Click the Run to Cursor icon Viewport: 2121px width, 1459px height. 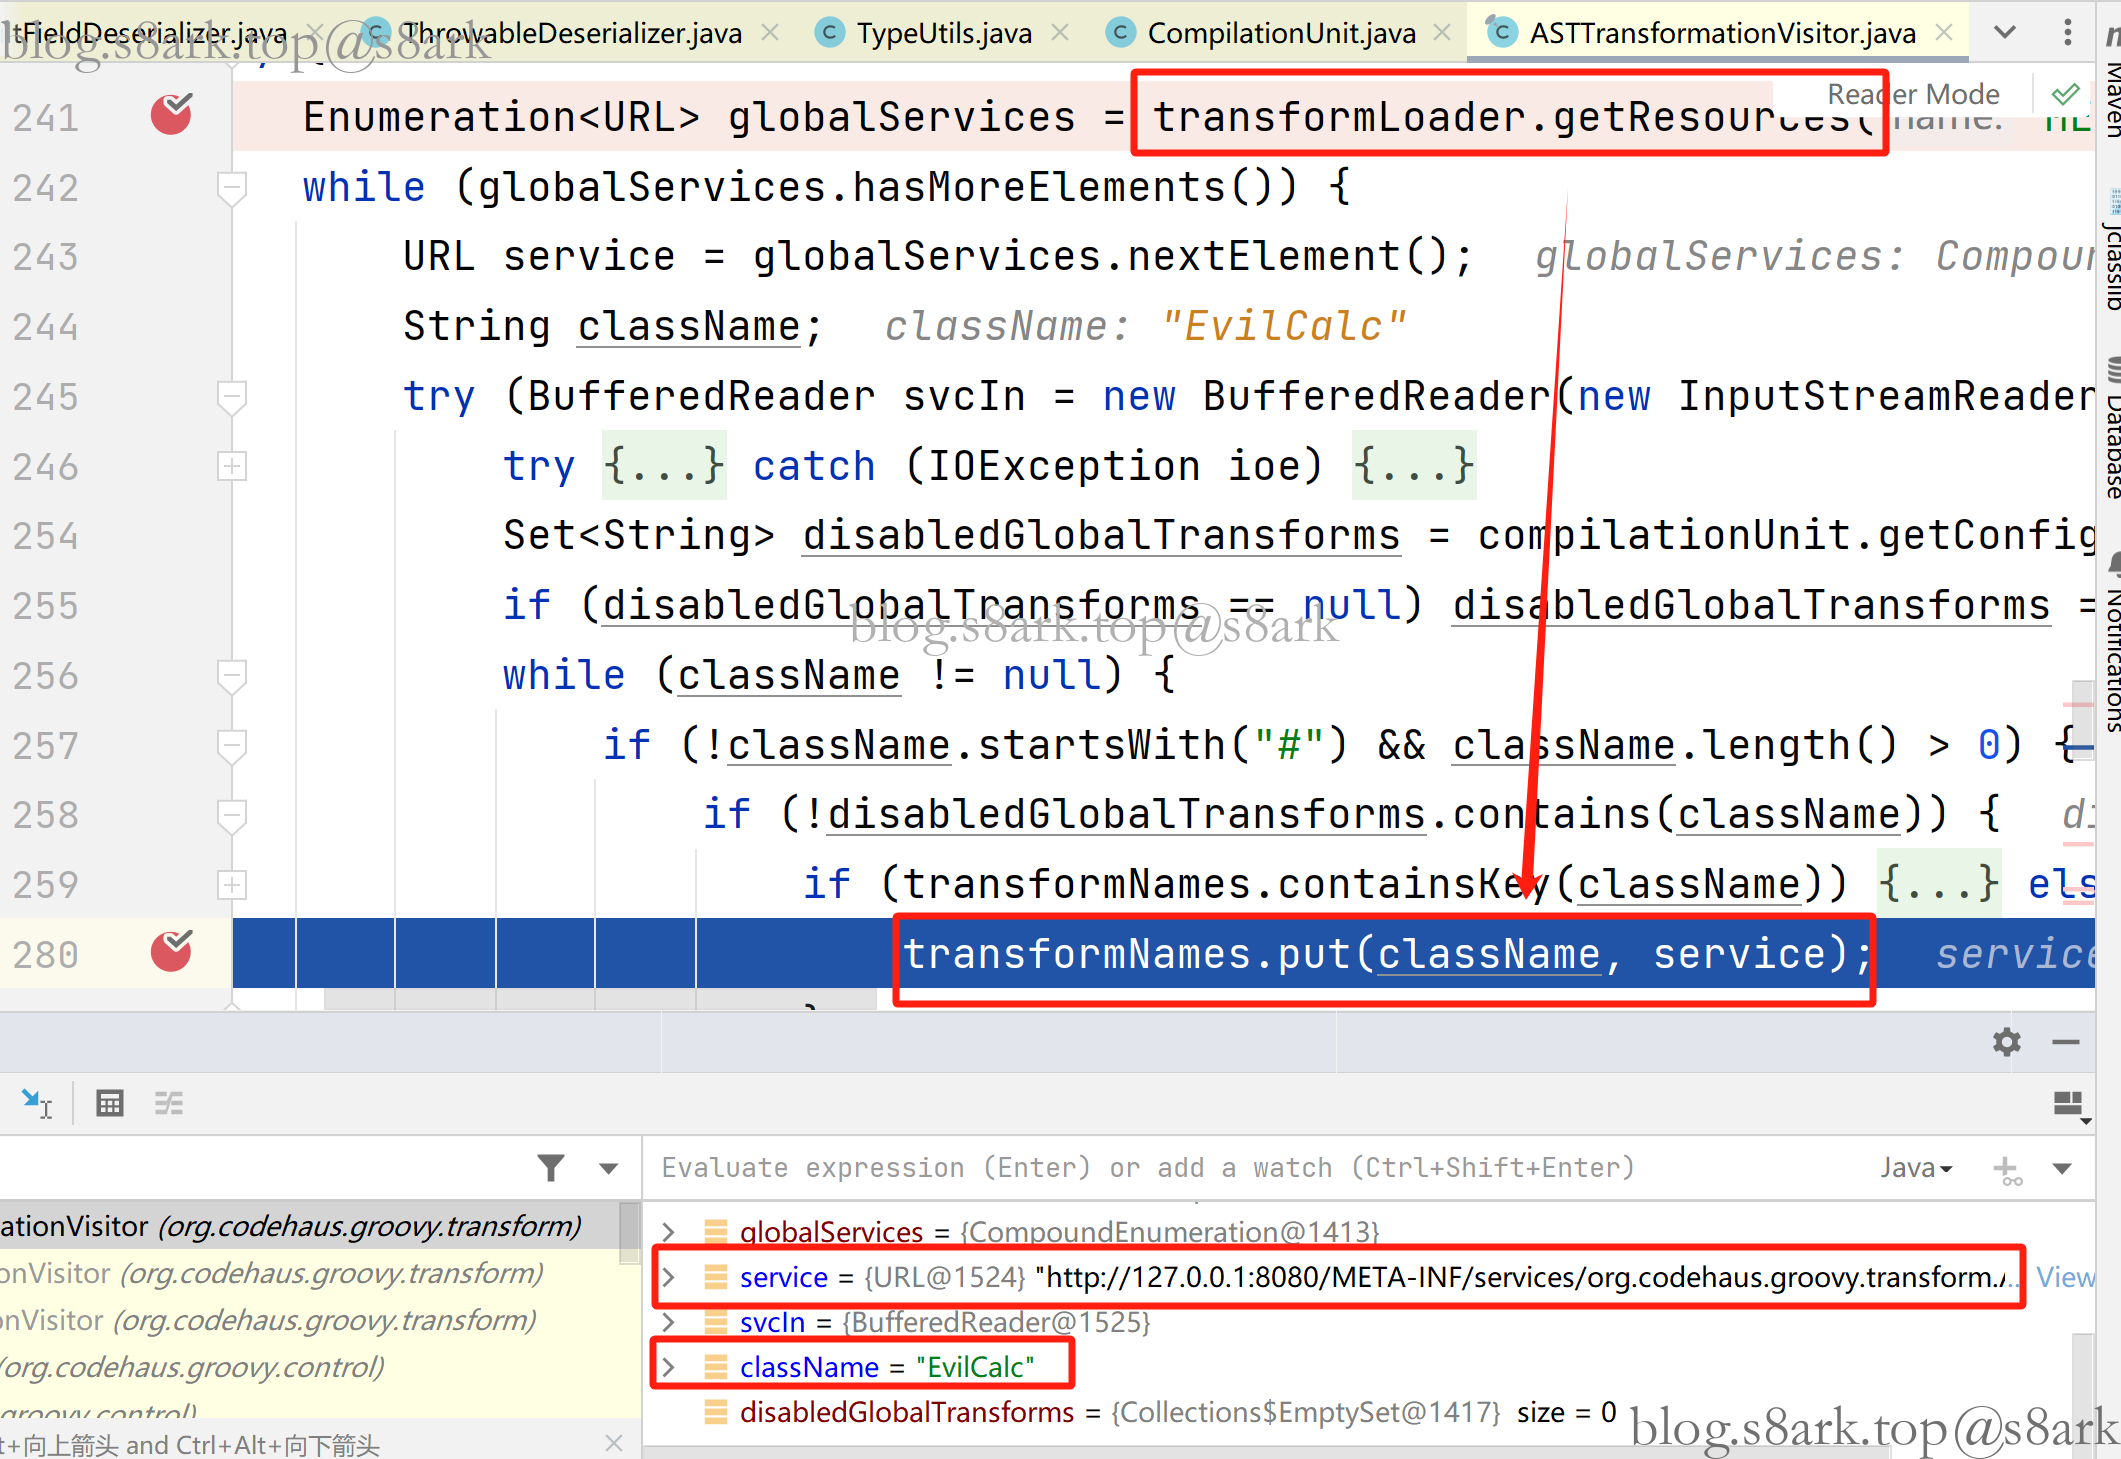click(37, 1104)
